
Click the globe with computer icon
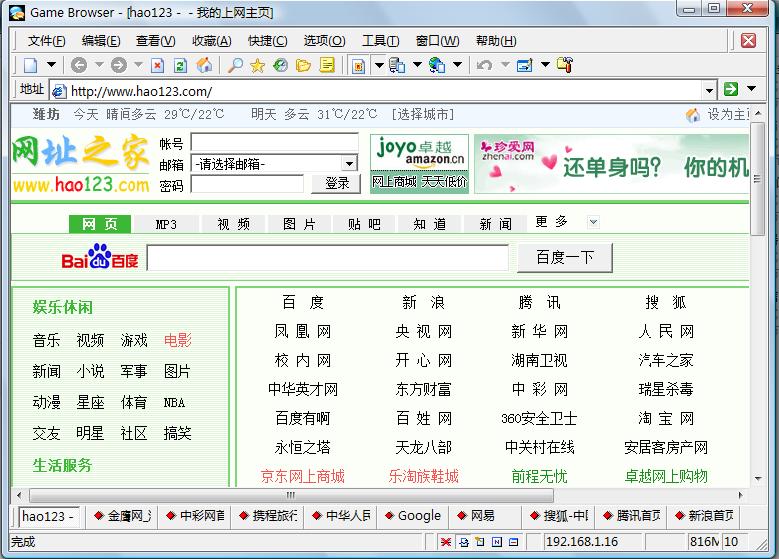click(437, 65)
